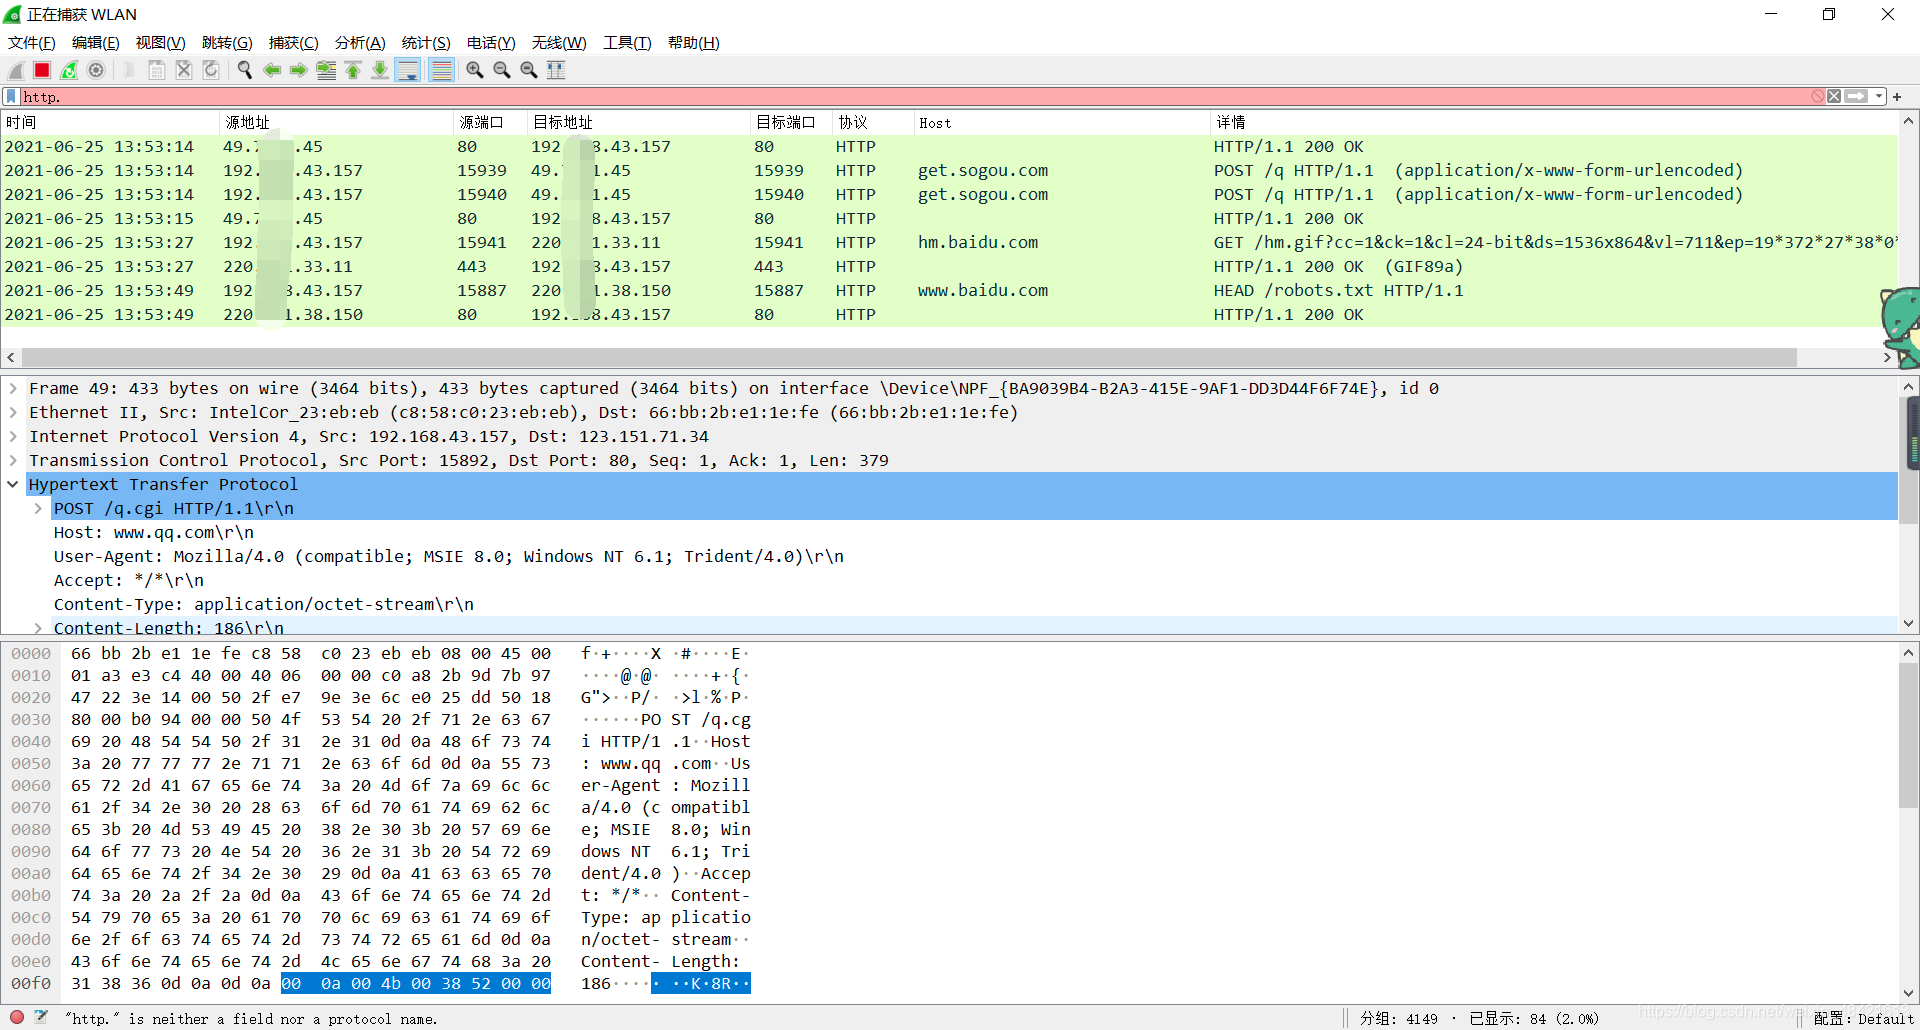Click the hex pane vertical scrollbar
1920x1030 pixels.
coord(1909,735)
